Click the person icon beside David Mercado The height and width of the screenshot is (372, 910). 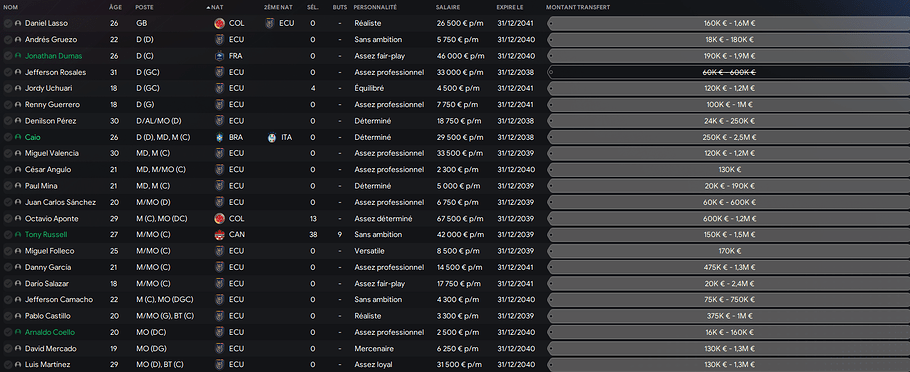[x=18, y=349]
